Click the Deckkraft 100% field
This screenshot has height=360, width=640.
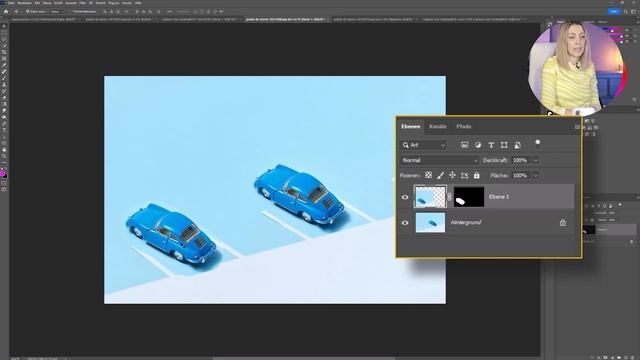(x=520, y=160)
